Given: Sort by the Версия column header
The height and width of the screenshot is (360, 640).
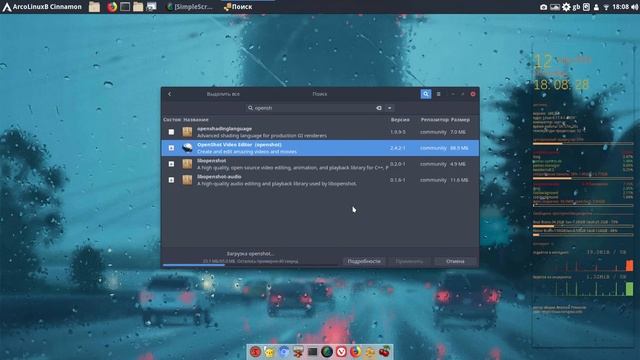Looking at the screenshot, I should click(x=400, y=120).
